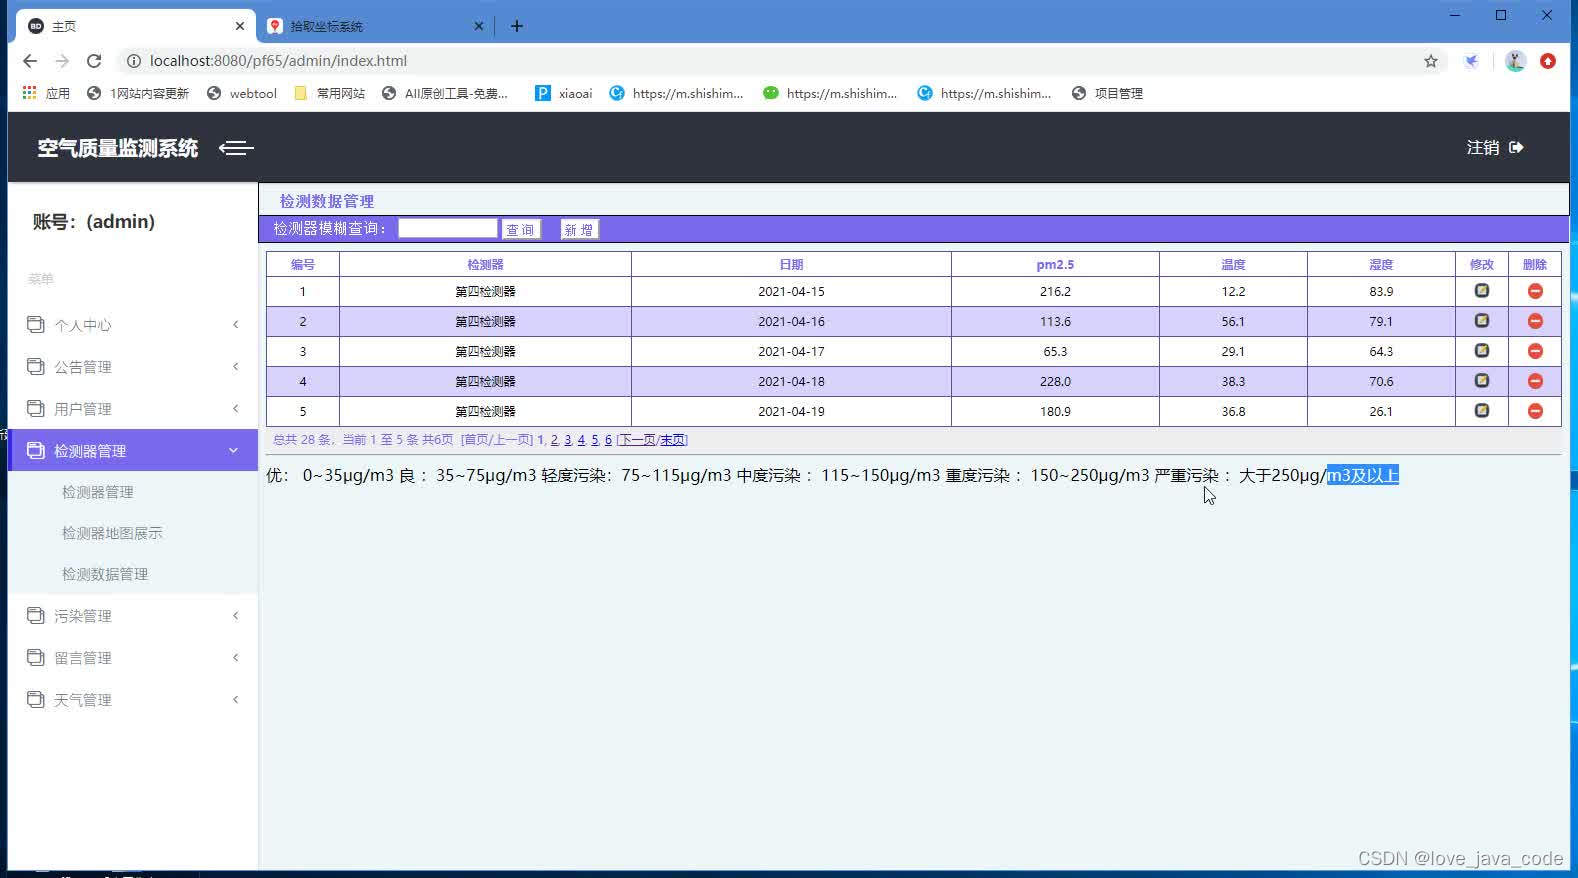
Task: Click the humidity value 26.1
Action: (x=1381, y=411)
